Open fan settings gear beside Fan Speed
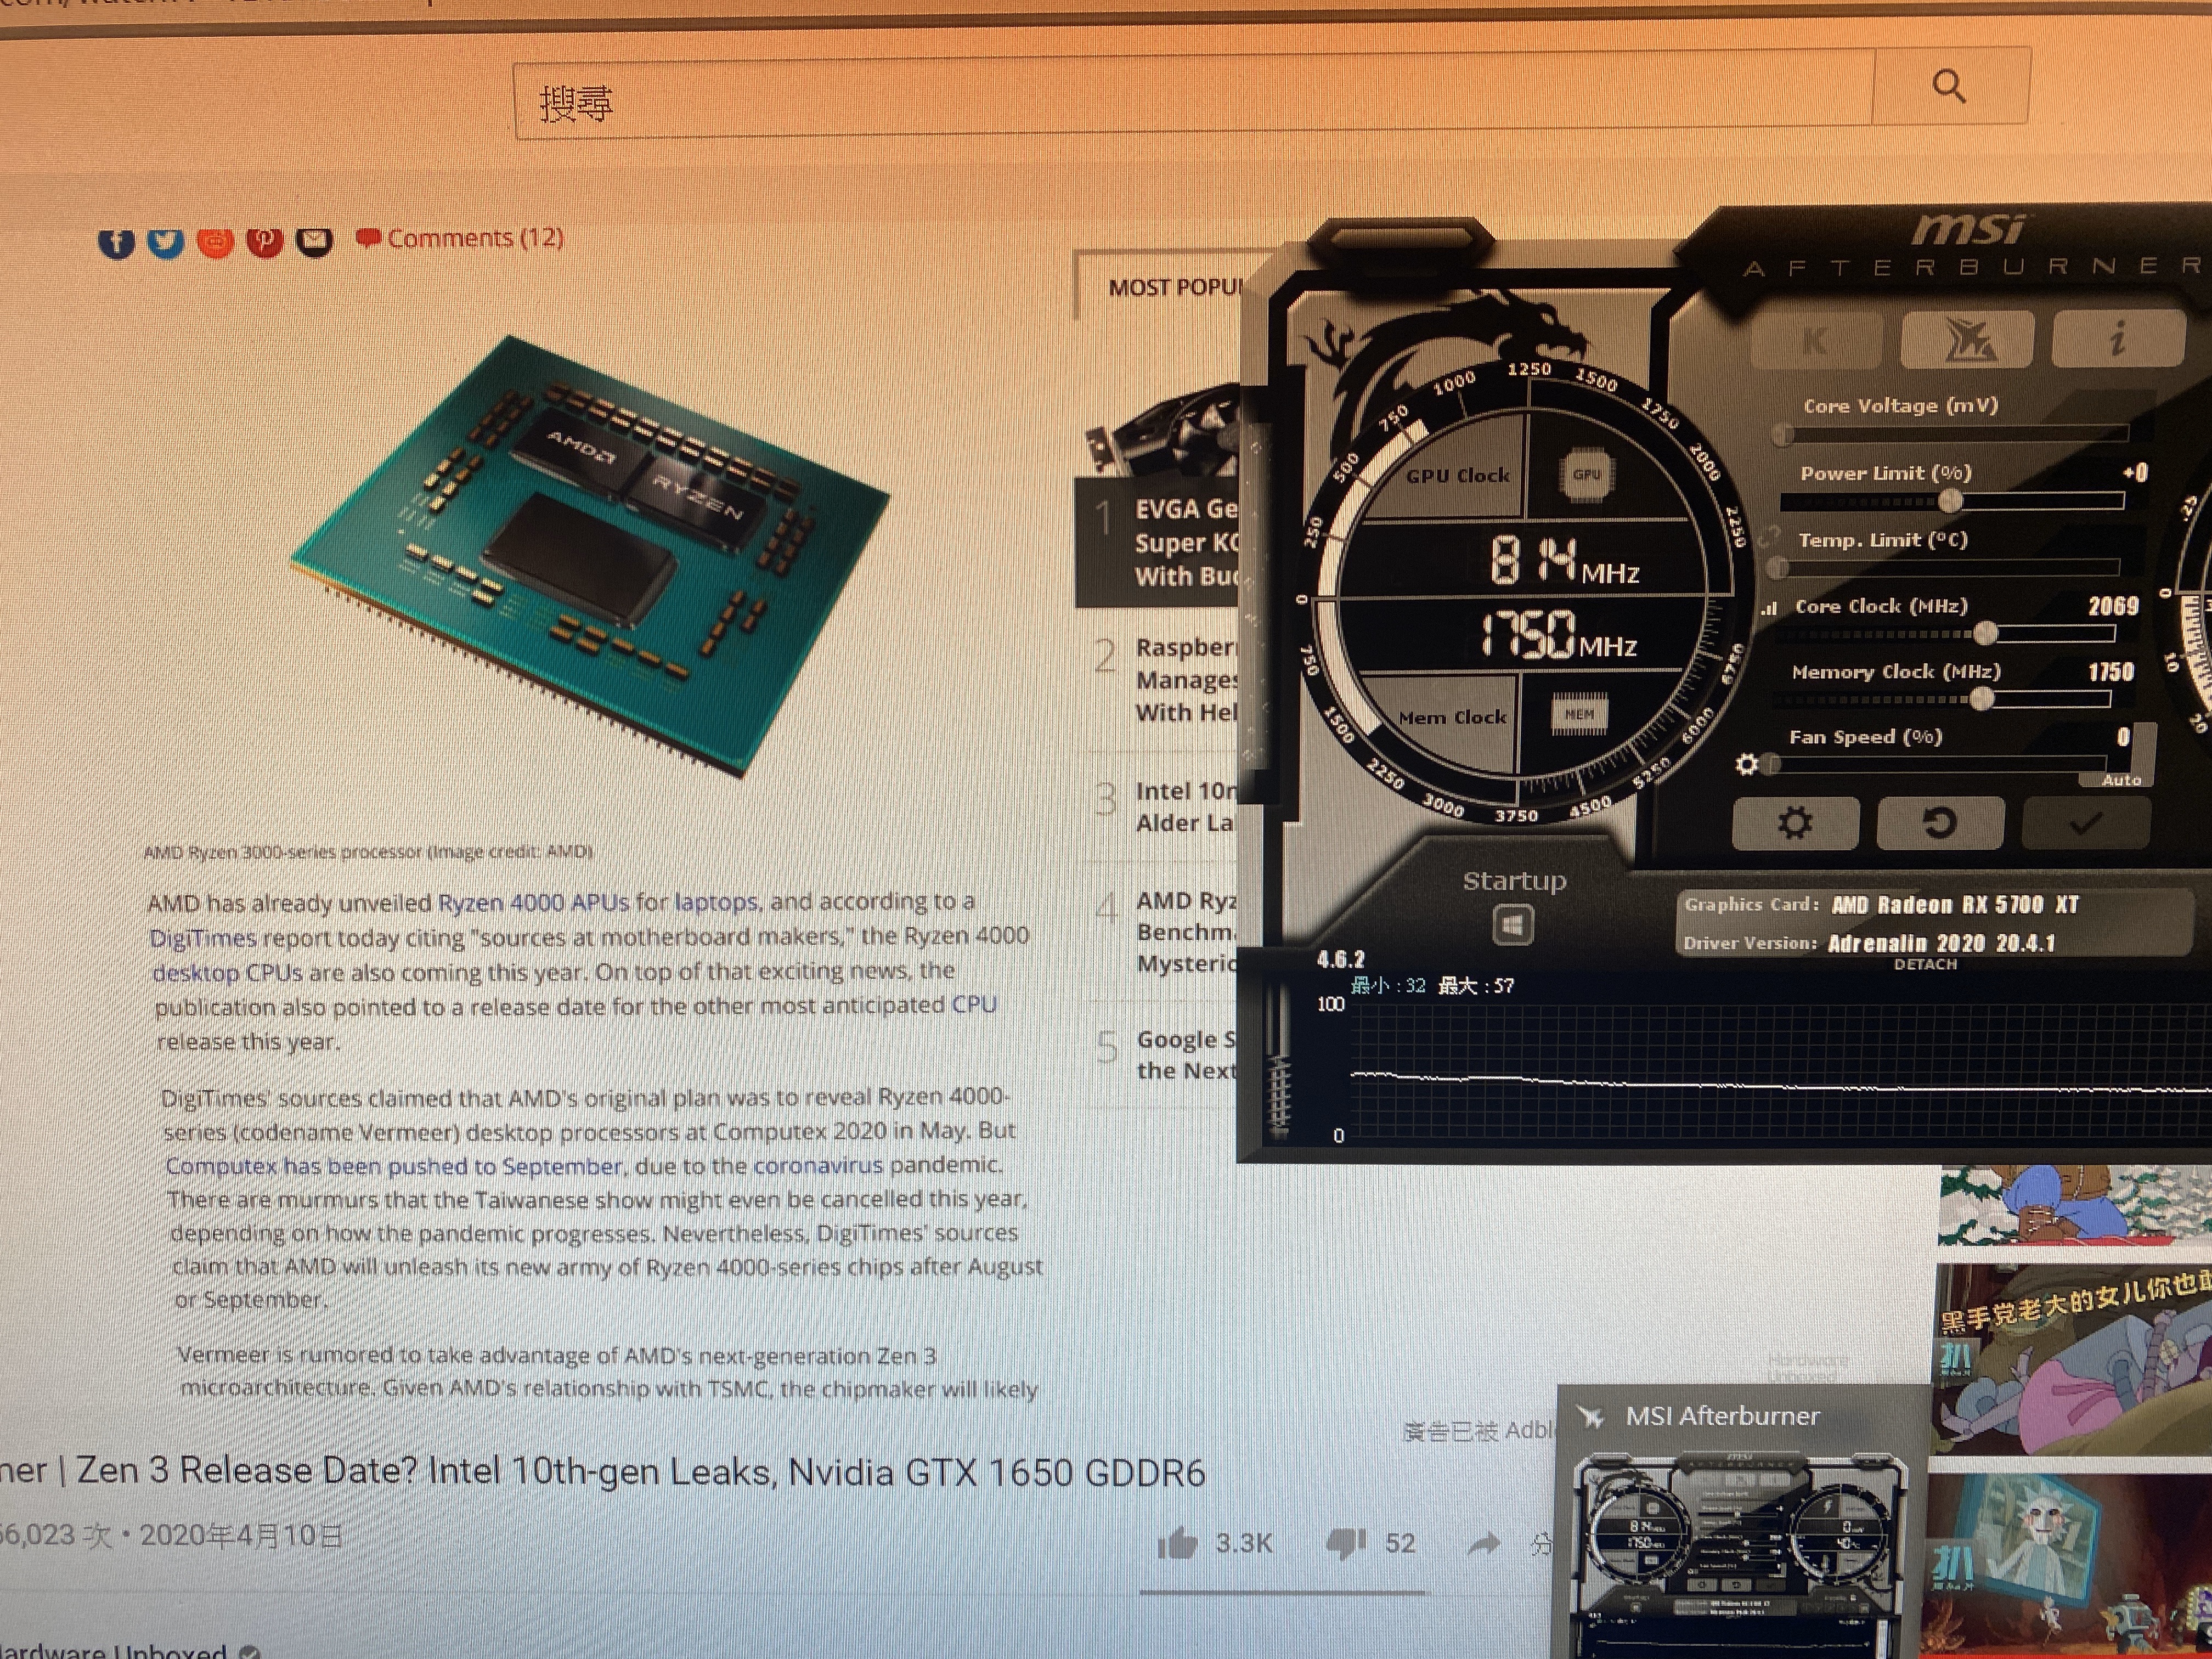 point(1746,765)
